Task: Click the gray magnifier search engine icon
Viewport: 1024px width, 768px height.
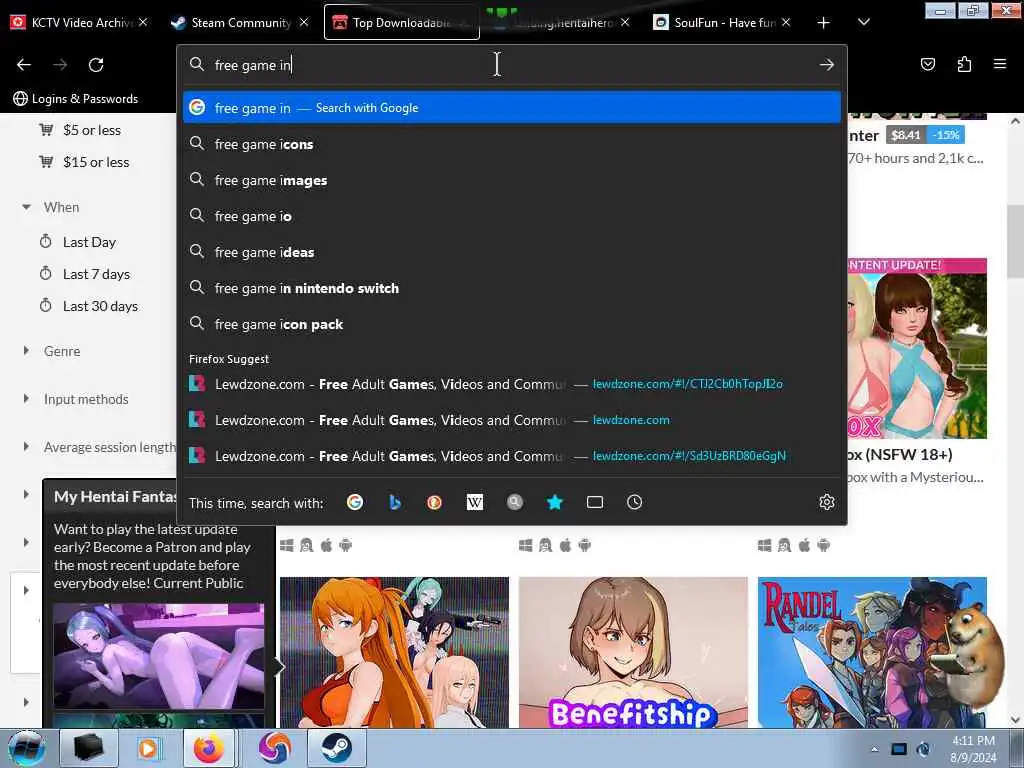Action: (x=515, y=502)
